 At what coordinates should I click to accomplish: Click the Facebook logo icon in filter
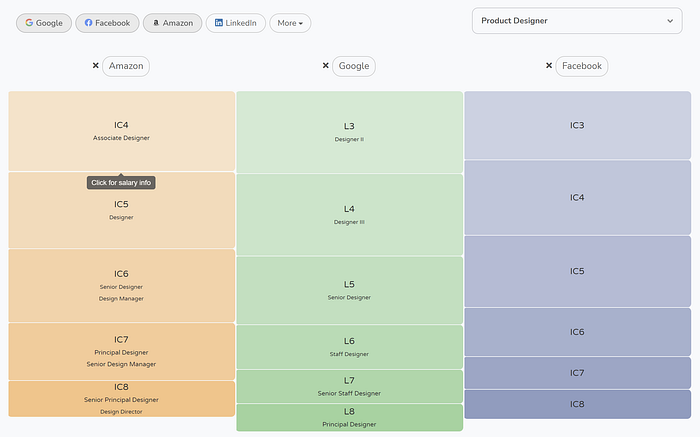[x=88, y=22]
